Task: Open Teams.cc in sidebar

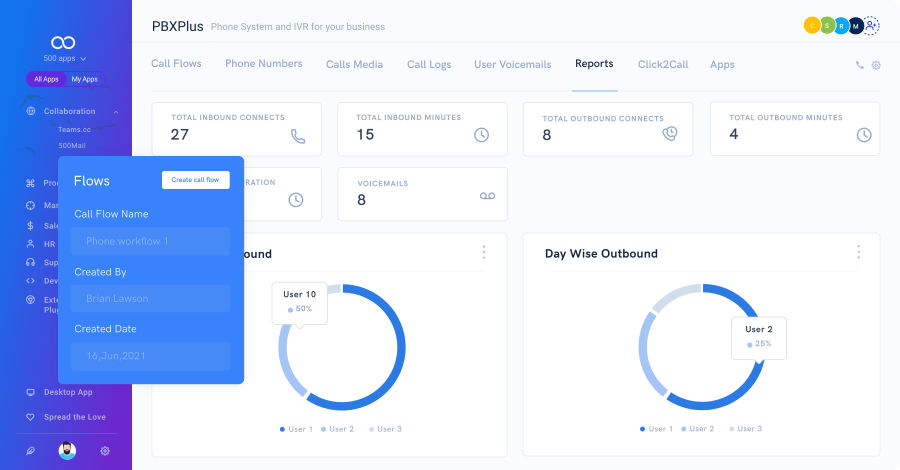Action: coord(74,130)
